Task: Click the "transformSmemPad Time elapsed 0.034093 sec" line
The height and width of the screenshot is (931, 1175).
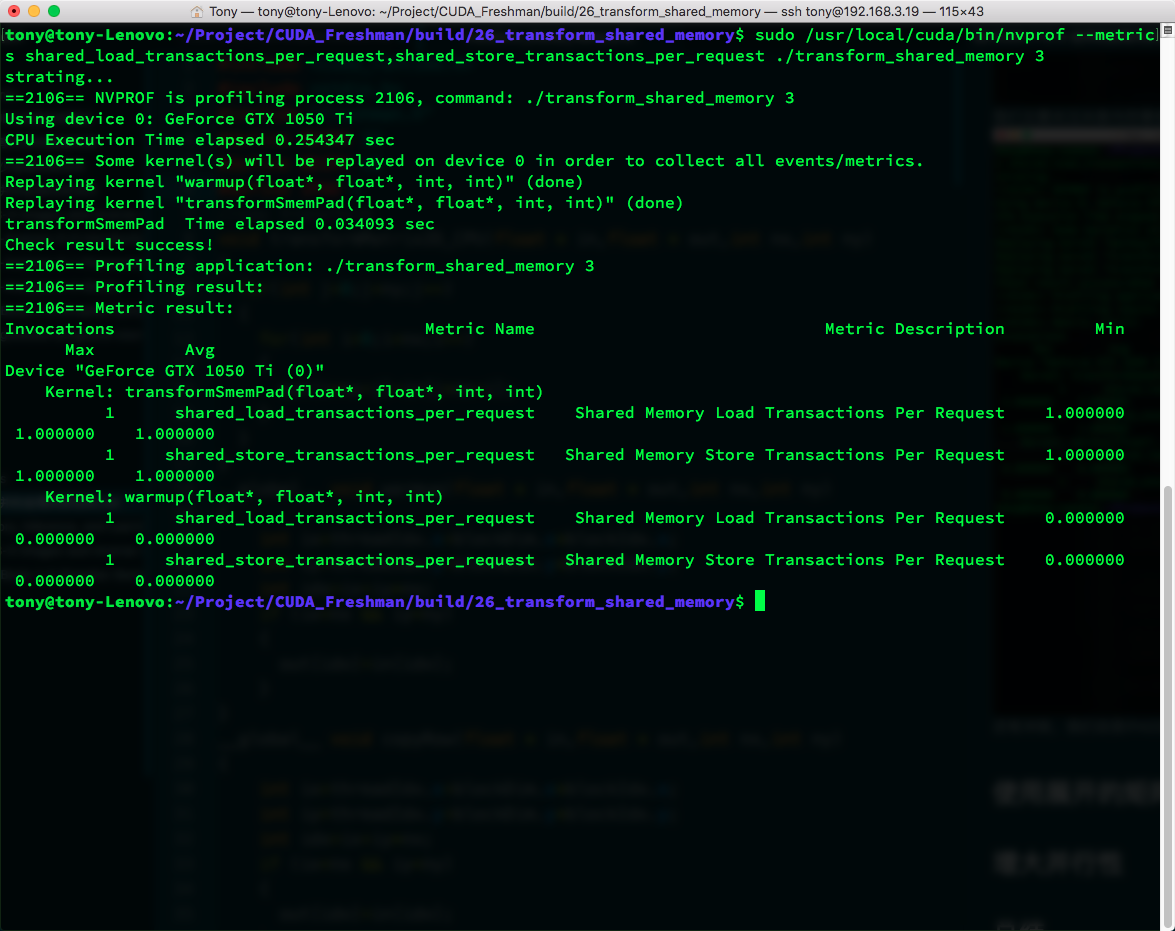Action: point(219,224)
